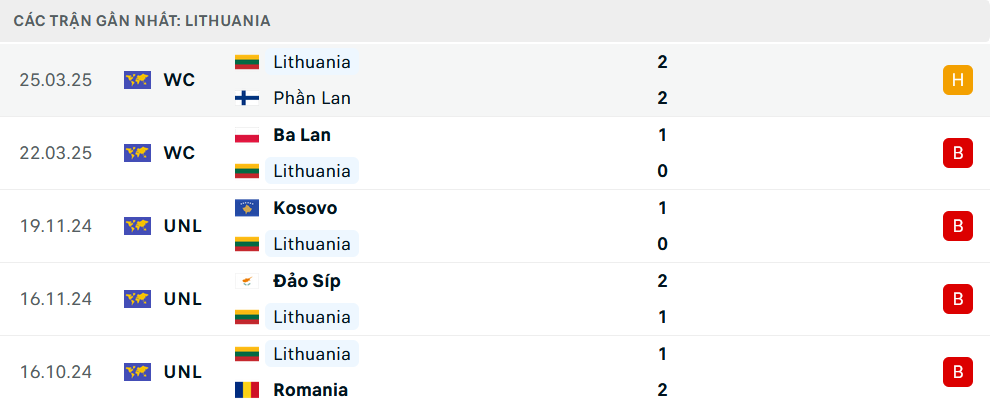The image size is (992, 408).
Task: Click the red B badge for the Kosovo match
Action: click(958, 226)
